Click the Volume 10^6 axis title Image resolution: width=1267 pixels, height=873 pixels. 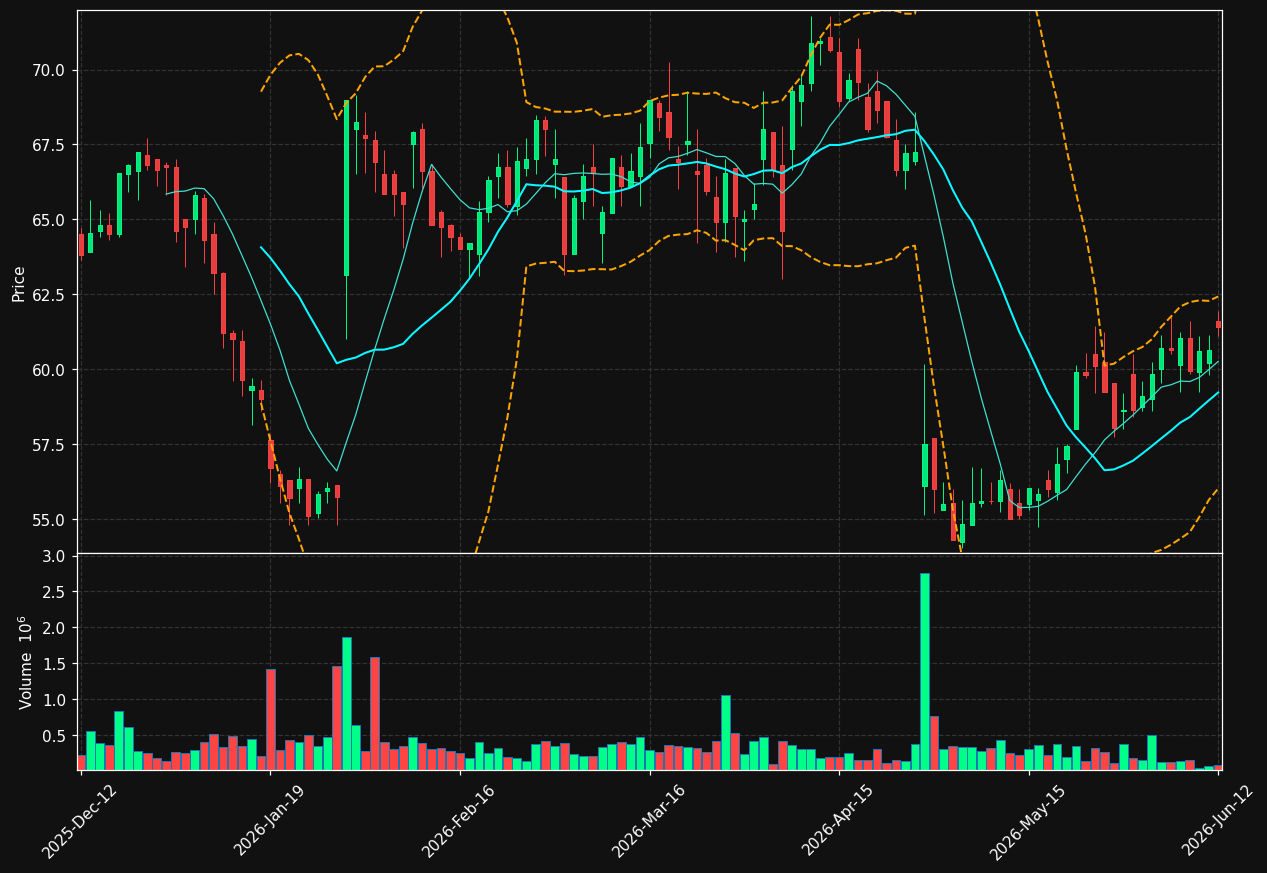tap(25, 662)
